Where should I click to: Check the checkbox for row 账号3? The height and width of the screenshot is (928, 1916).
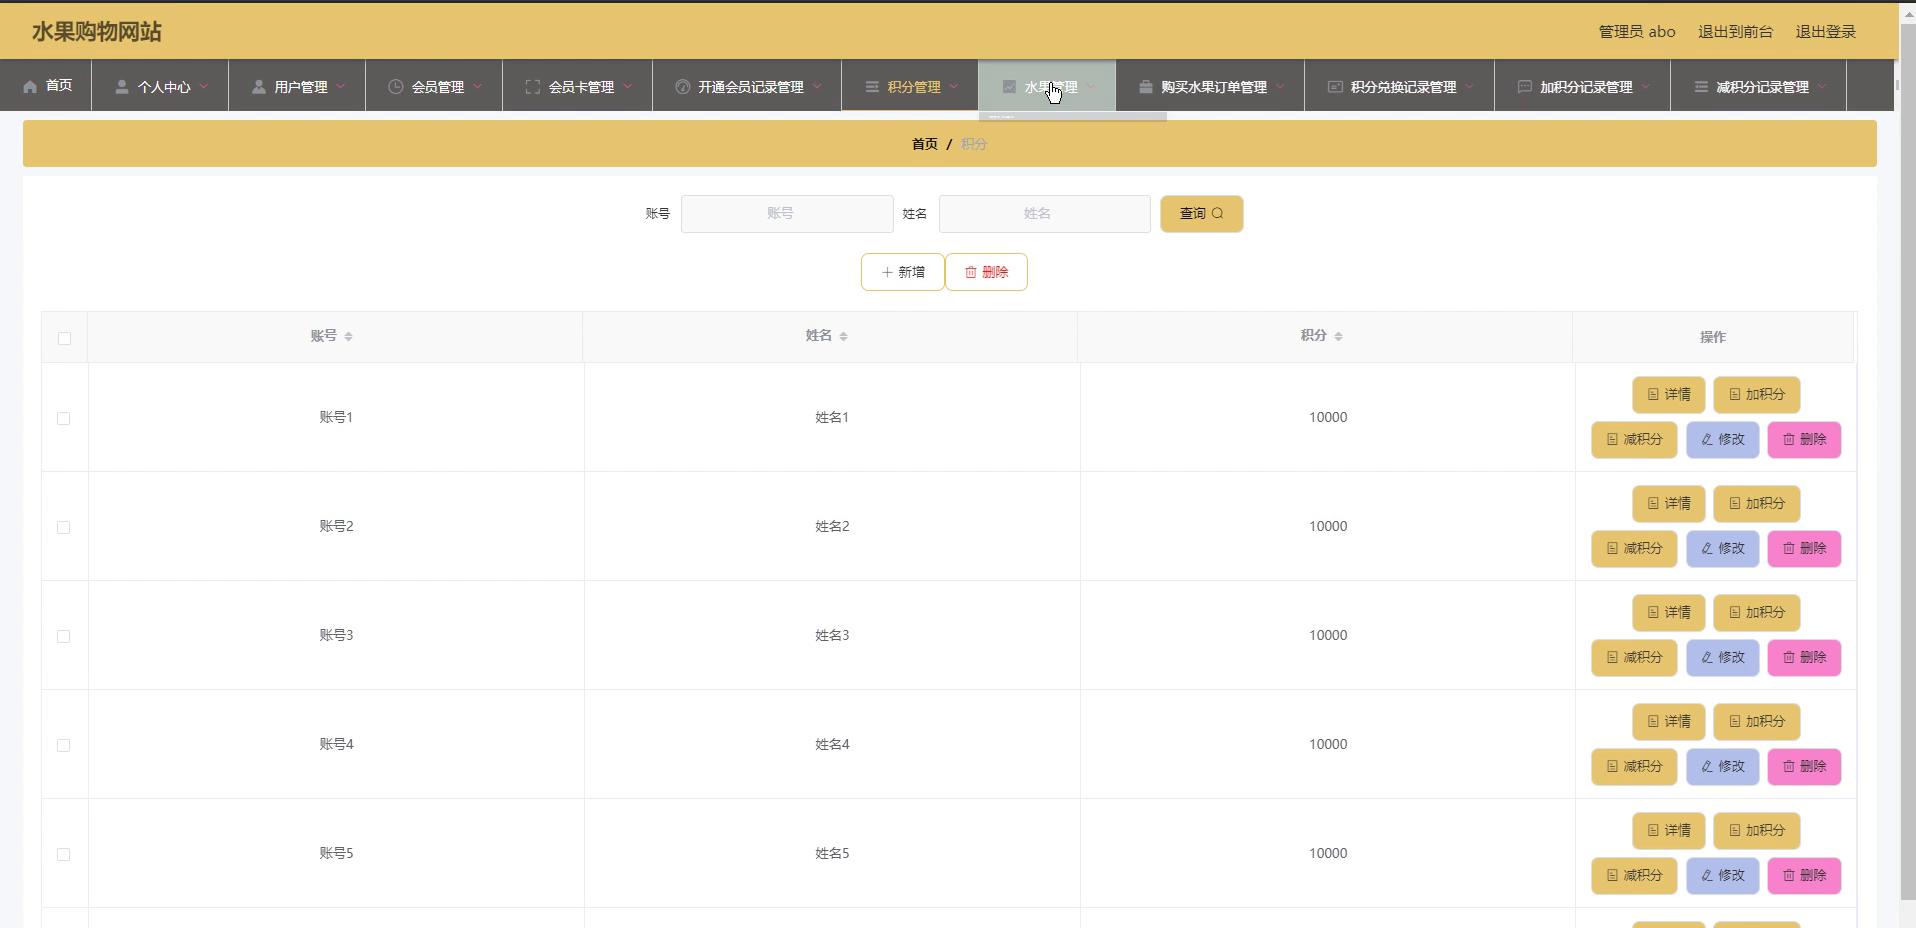64,636
